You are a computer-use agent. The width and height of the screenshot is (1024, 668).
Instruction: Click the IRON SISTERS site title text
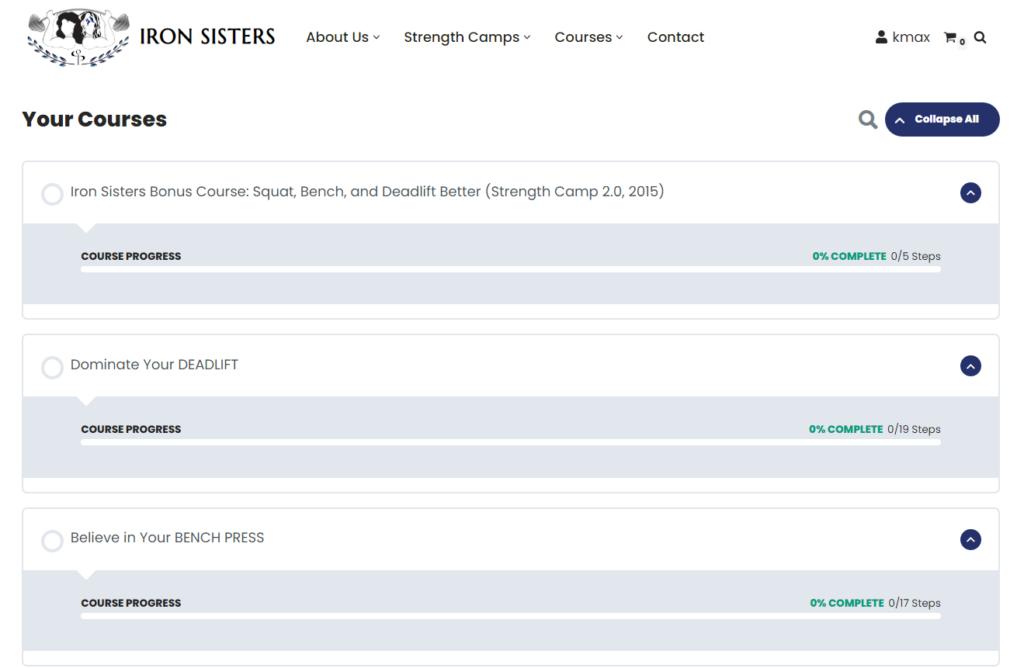(x=207, y=37)
